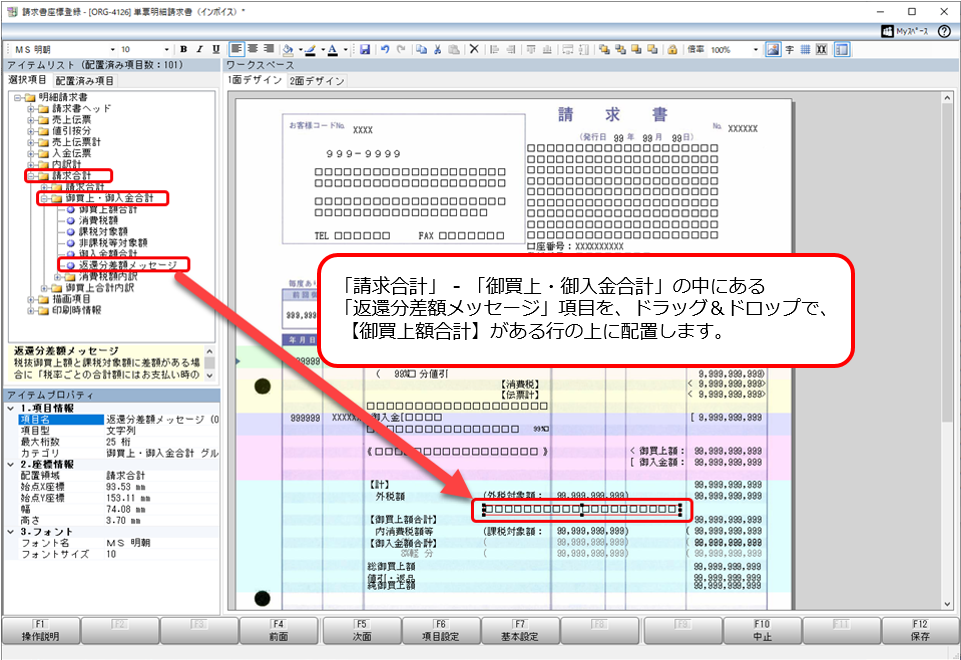This screenshot has height=660, width=961.
Task: Toggle the side panel layout icon
Action: [x=842, y=50]
